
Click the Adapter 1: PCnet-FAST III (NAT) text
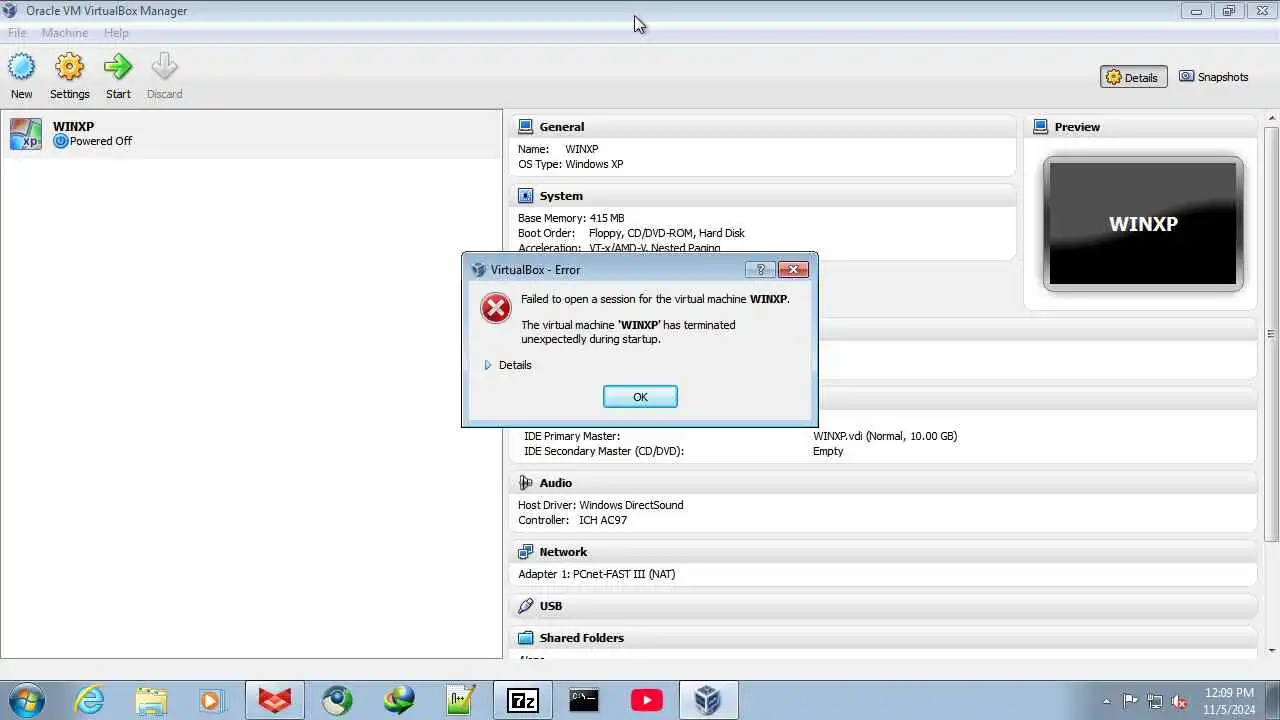(x=597, y=574)
